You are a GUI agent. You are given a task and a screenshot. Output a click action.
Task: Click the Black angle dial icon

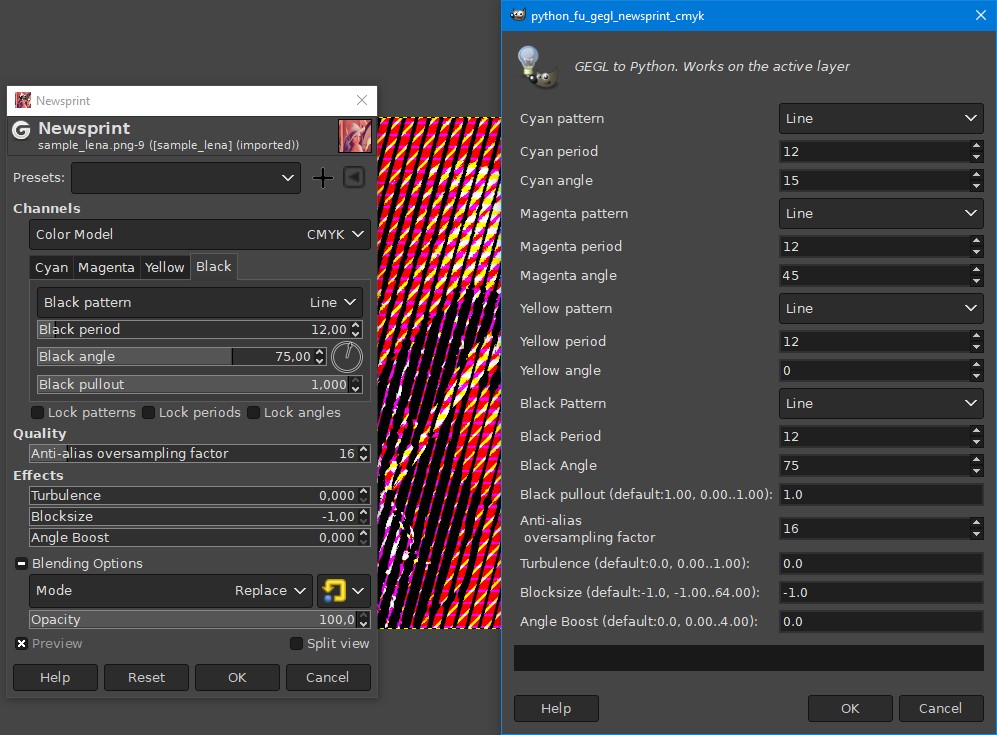347,357
